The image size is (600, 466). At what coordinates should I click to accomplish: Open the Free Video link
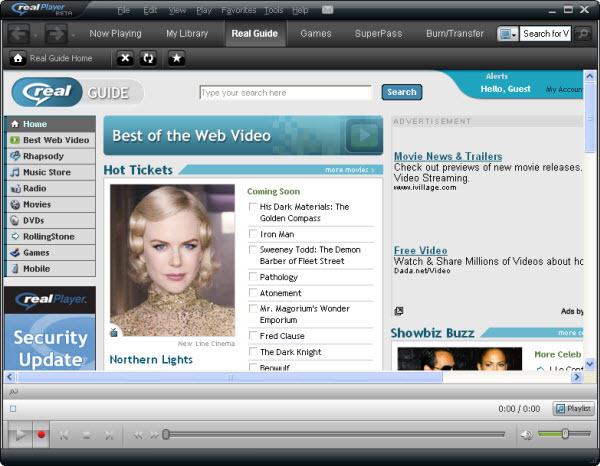(421, 250)
